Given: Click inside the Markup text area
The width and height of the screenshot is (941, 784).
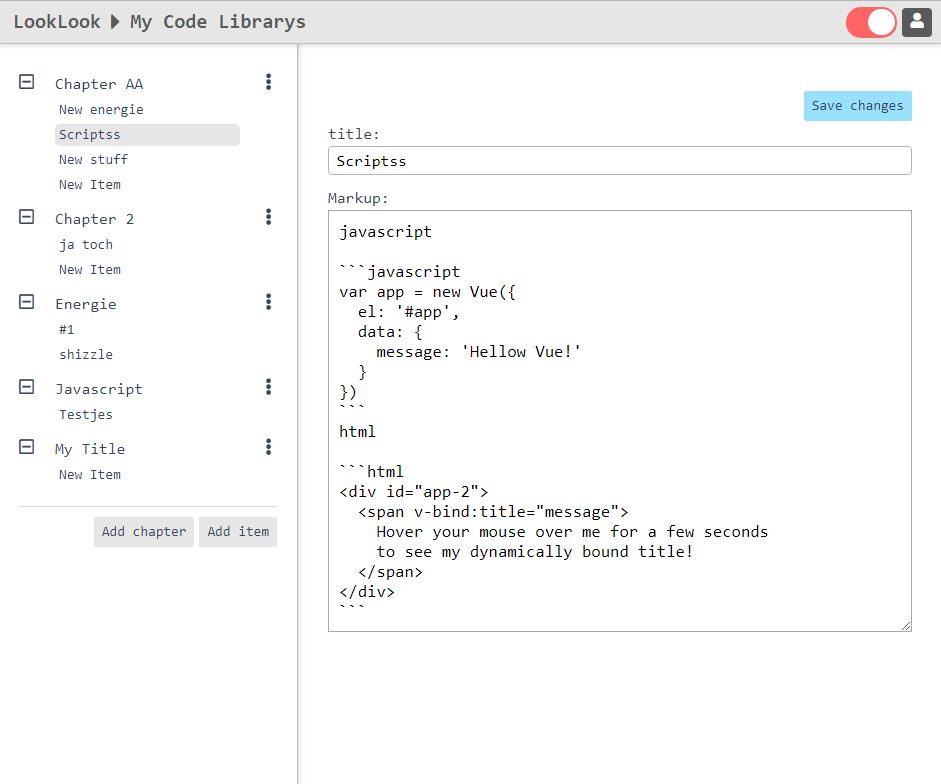Looking at the screenshot, I should click(620, 421).
